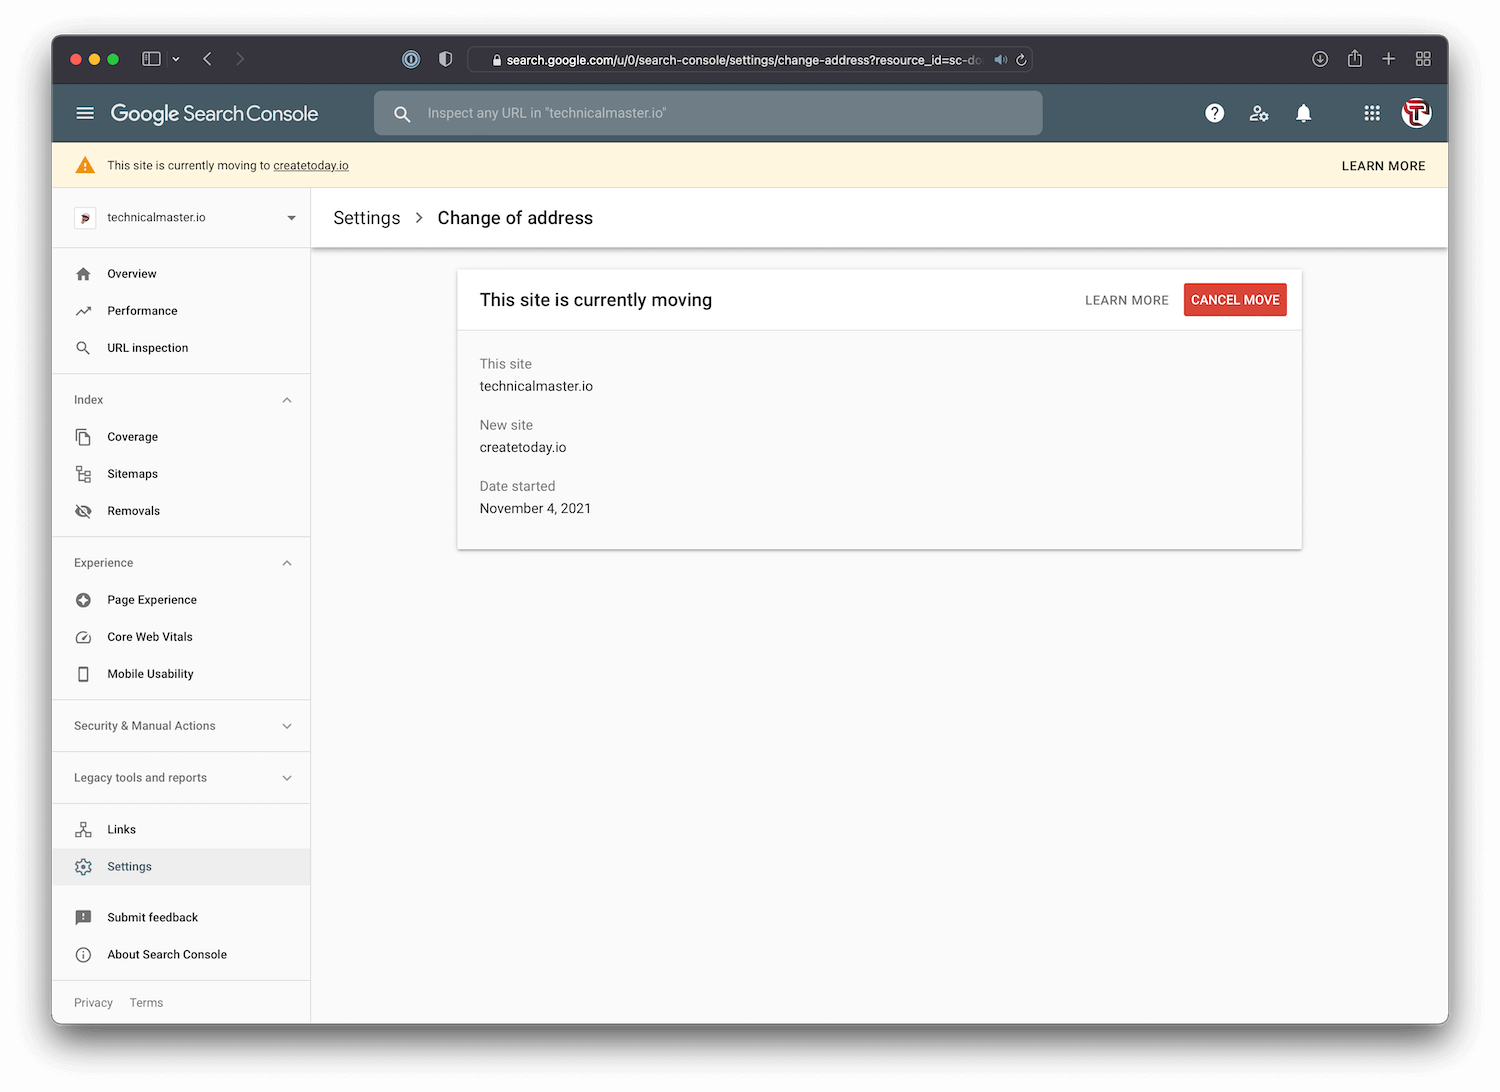The width and height of the screenshot is (1500, 1092).
Task: Open the account profile avatar
Action: [x=1416, y=114]
